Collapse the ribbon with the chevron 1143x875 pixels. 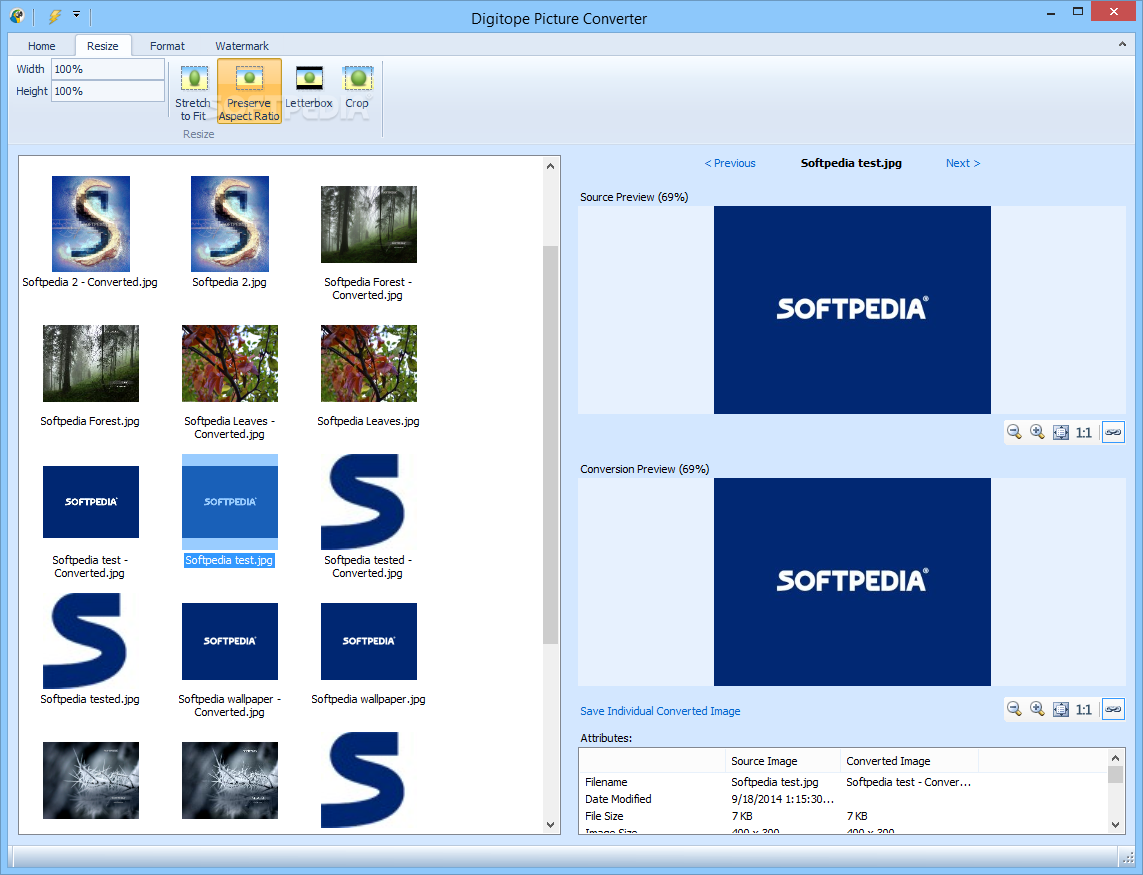click(x=1123, y=44)
